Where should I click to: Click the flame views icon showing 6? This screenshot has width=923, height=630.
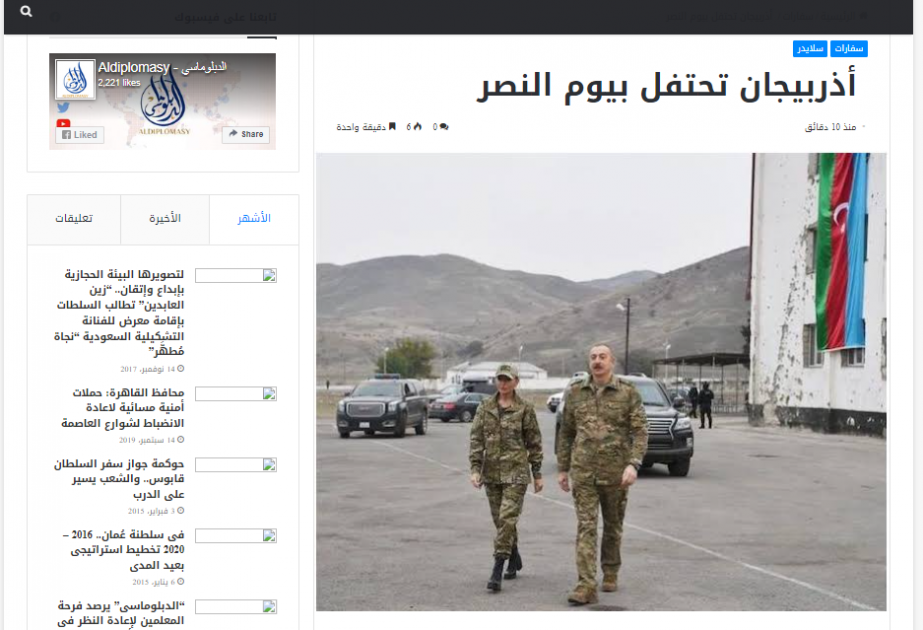coord(417,127)
